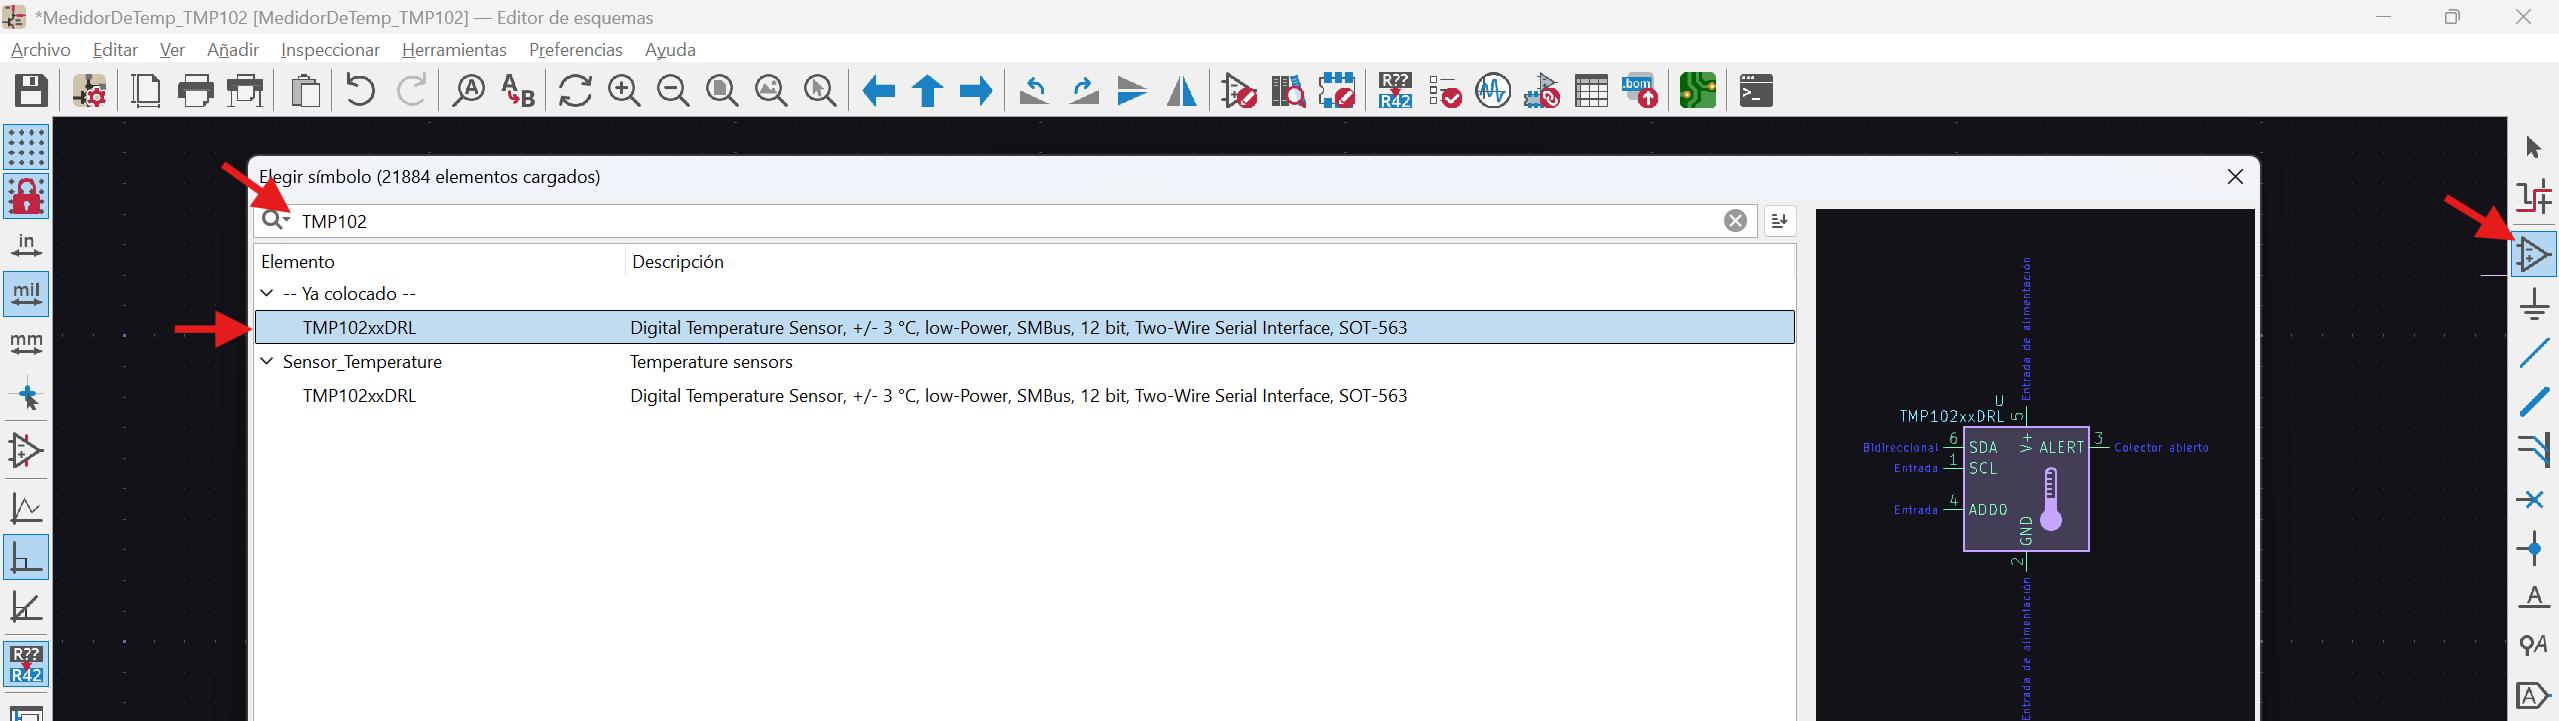2559x721 pixels.
Task: Toggle hidden pins display
Action: coord(26,451)
